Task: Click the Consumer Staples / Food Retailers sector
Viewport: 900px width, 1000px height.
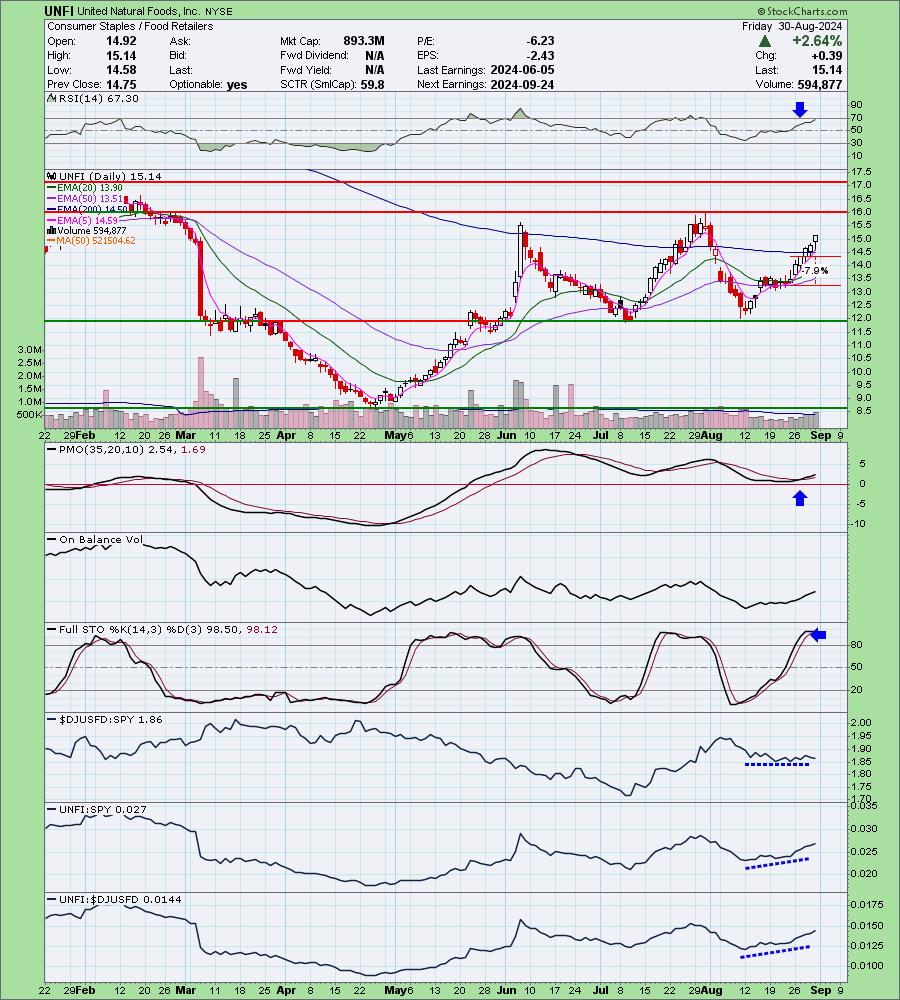Action: coord(130,26)
